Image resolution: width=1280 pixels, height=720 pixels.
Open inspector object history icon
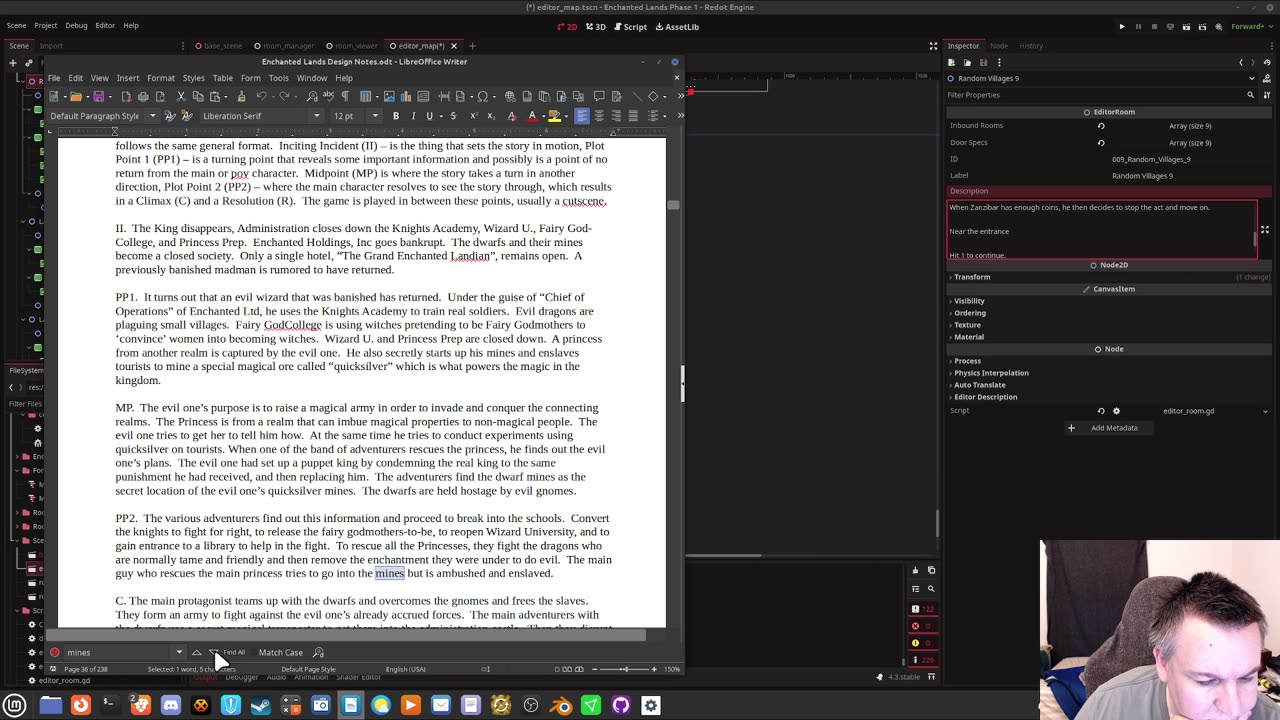(x=1265, y=62)
